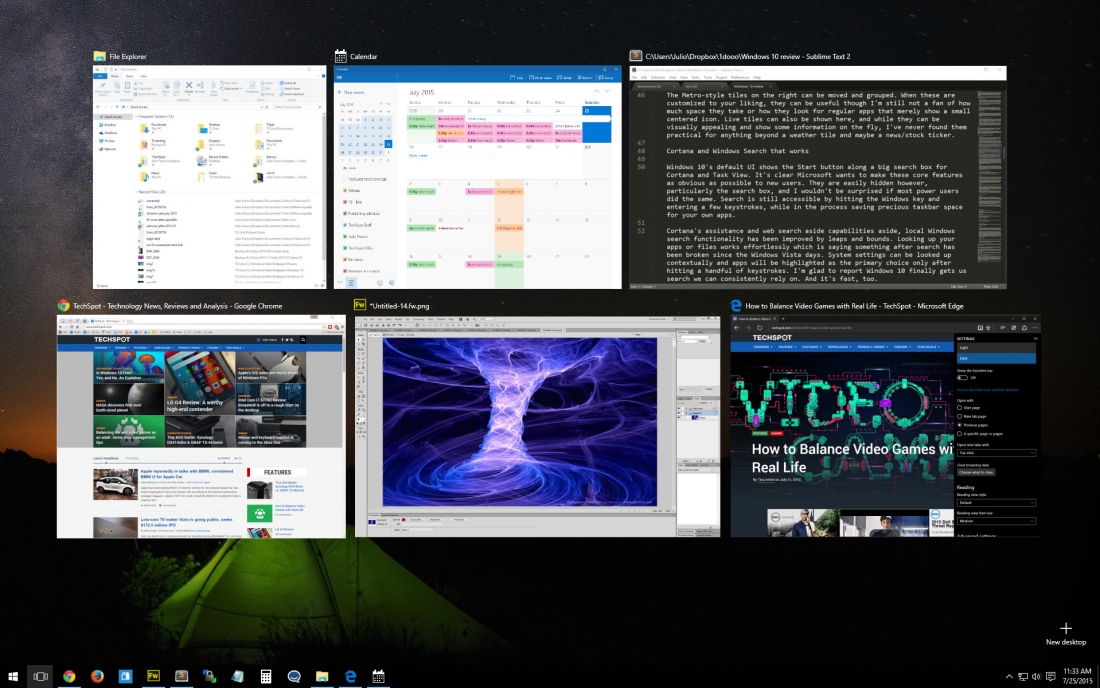Click the volume icon in system tray
Screen dimensions: 1100x688
click(x=1036, y=677)
